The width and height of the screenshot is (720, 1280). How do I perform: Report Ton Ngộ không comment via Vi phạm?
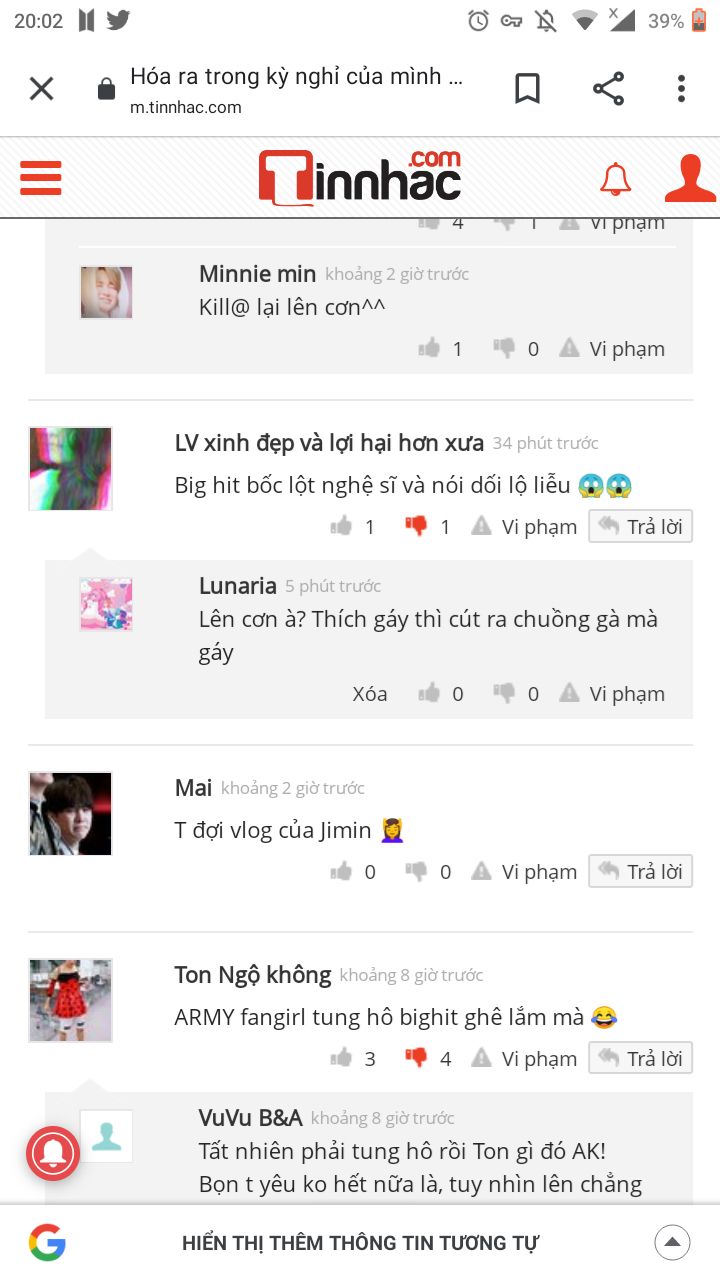tap(526, 1058)
